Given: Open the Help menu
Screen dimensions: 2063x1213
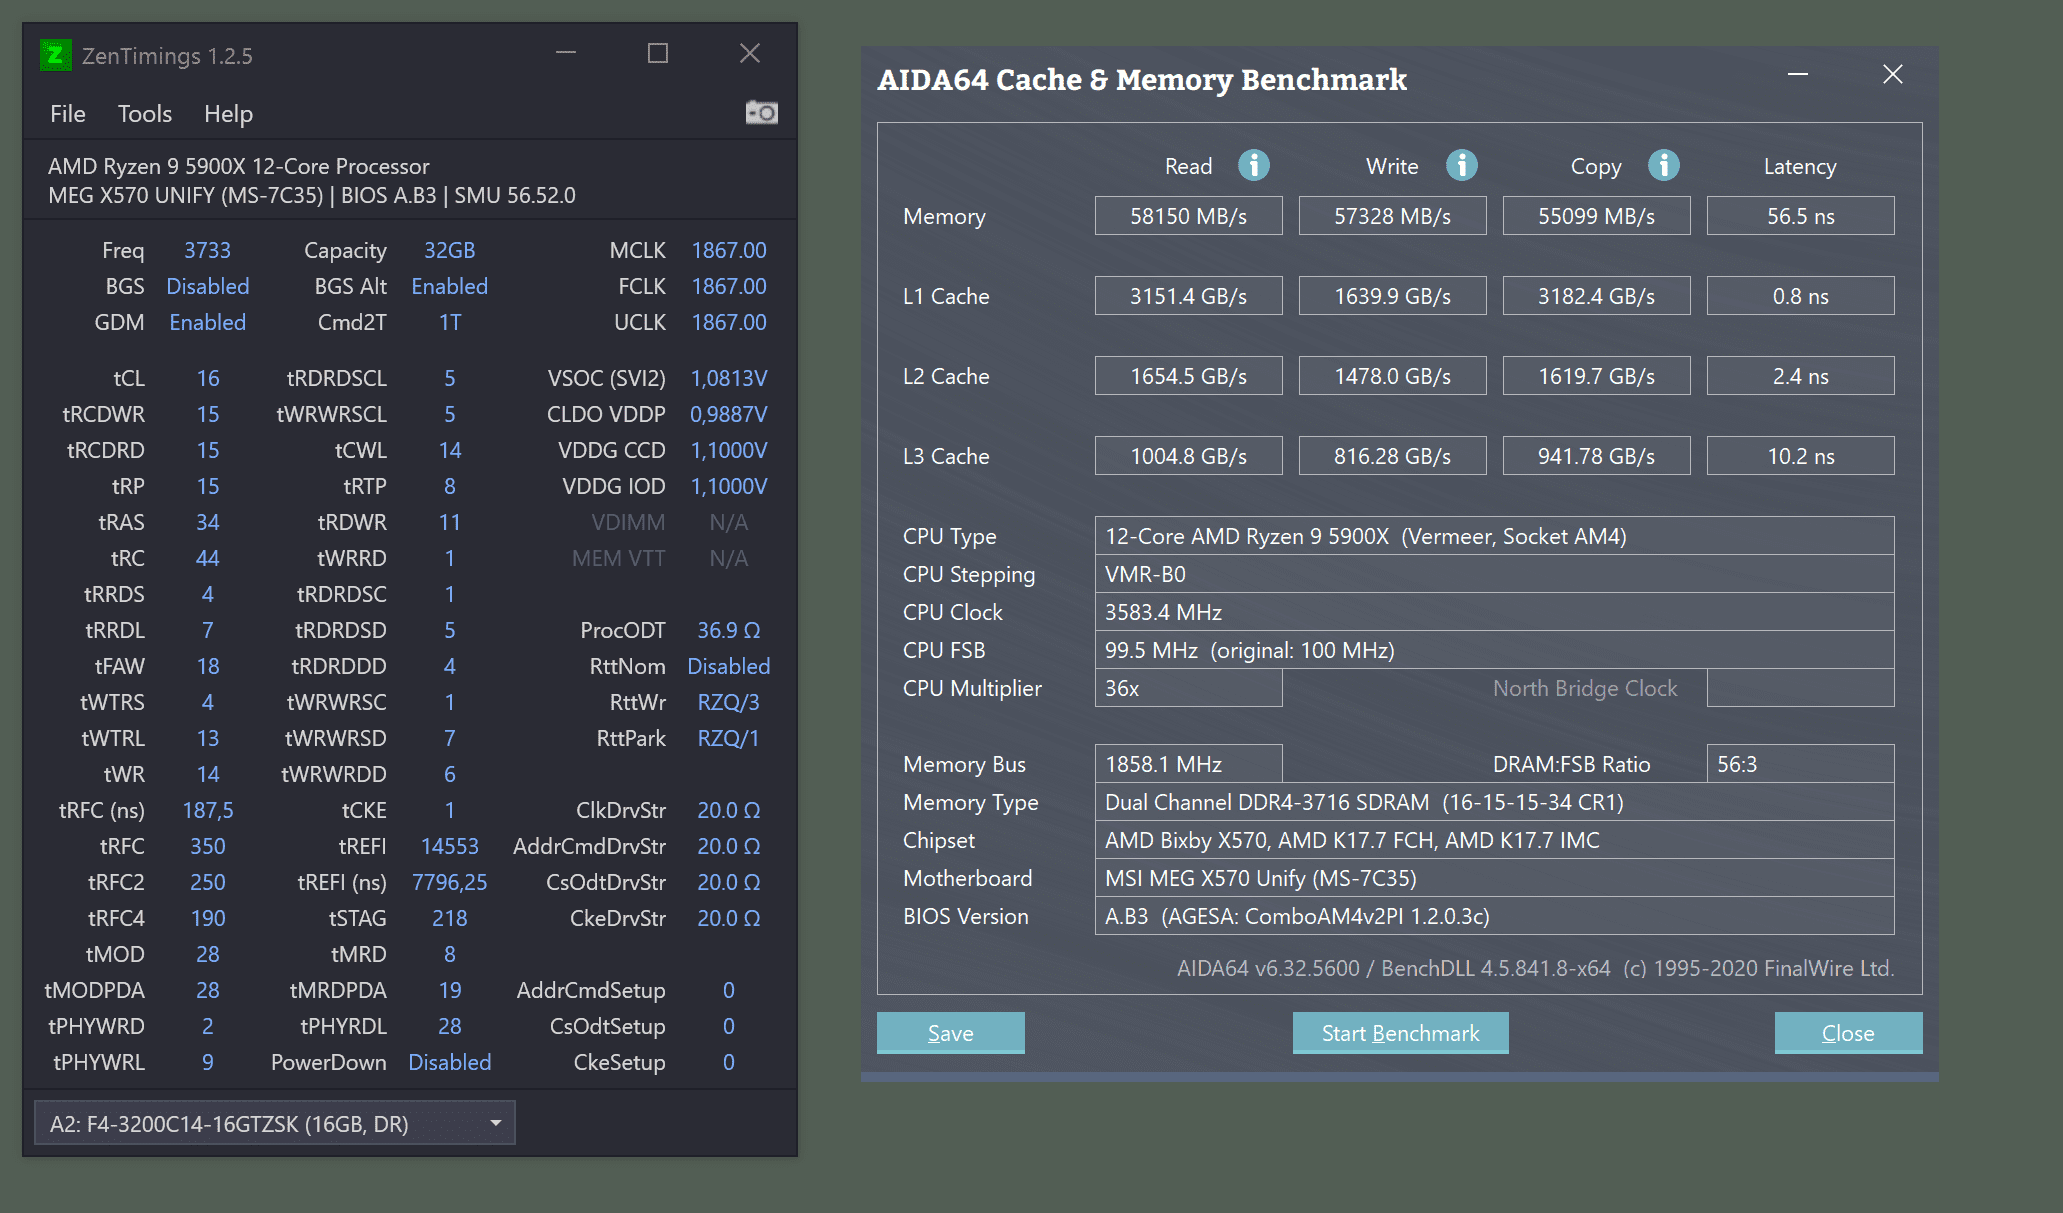Looking at the screenshot, I should coord(228,114).
